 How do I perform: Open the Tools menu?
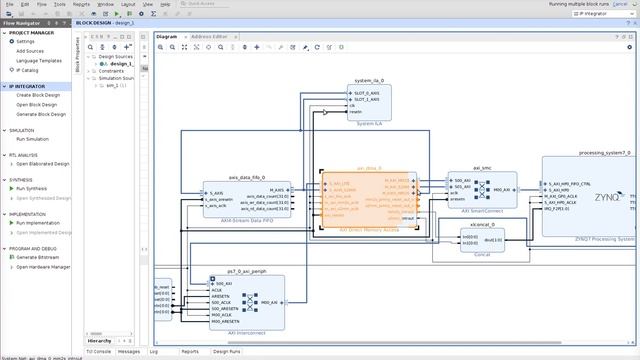[x=60, y=4]
